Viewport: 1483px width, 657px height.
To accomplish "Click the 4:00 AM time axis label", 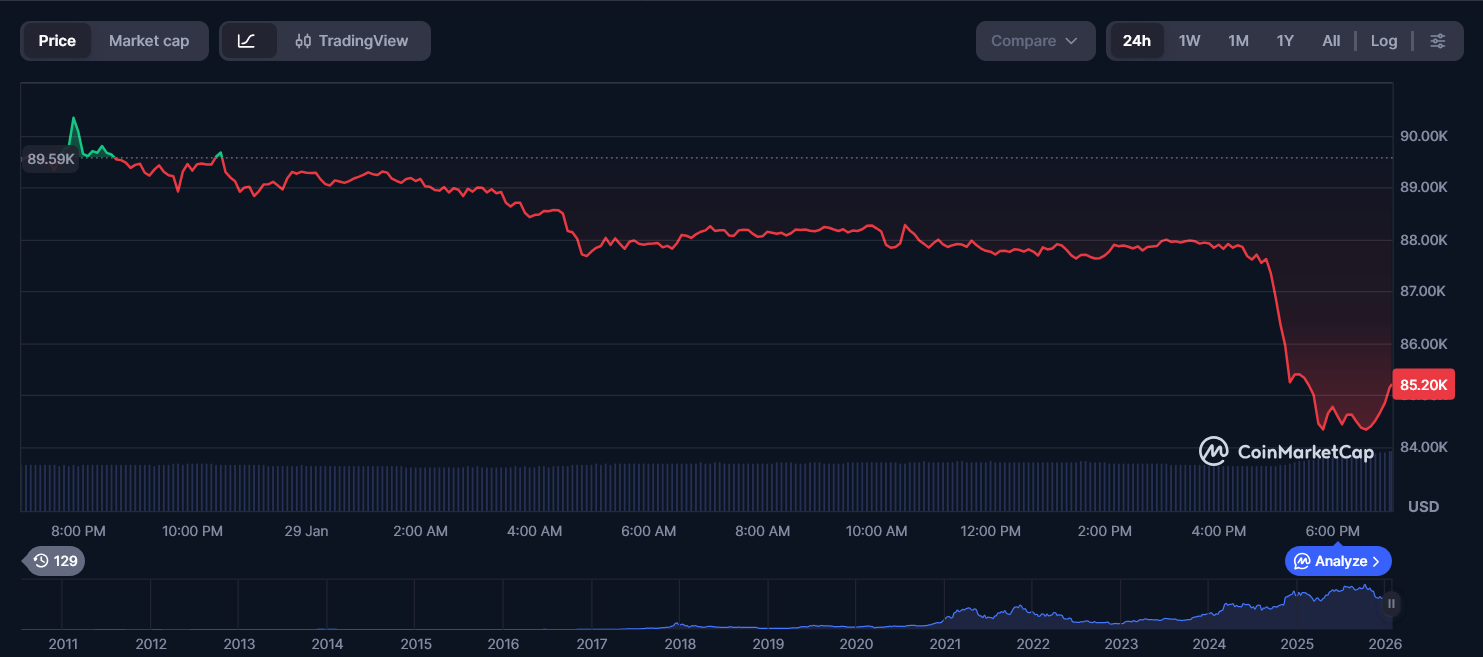I will pos(534,531).
